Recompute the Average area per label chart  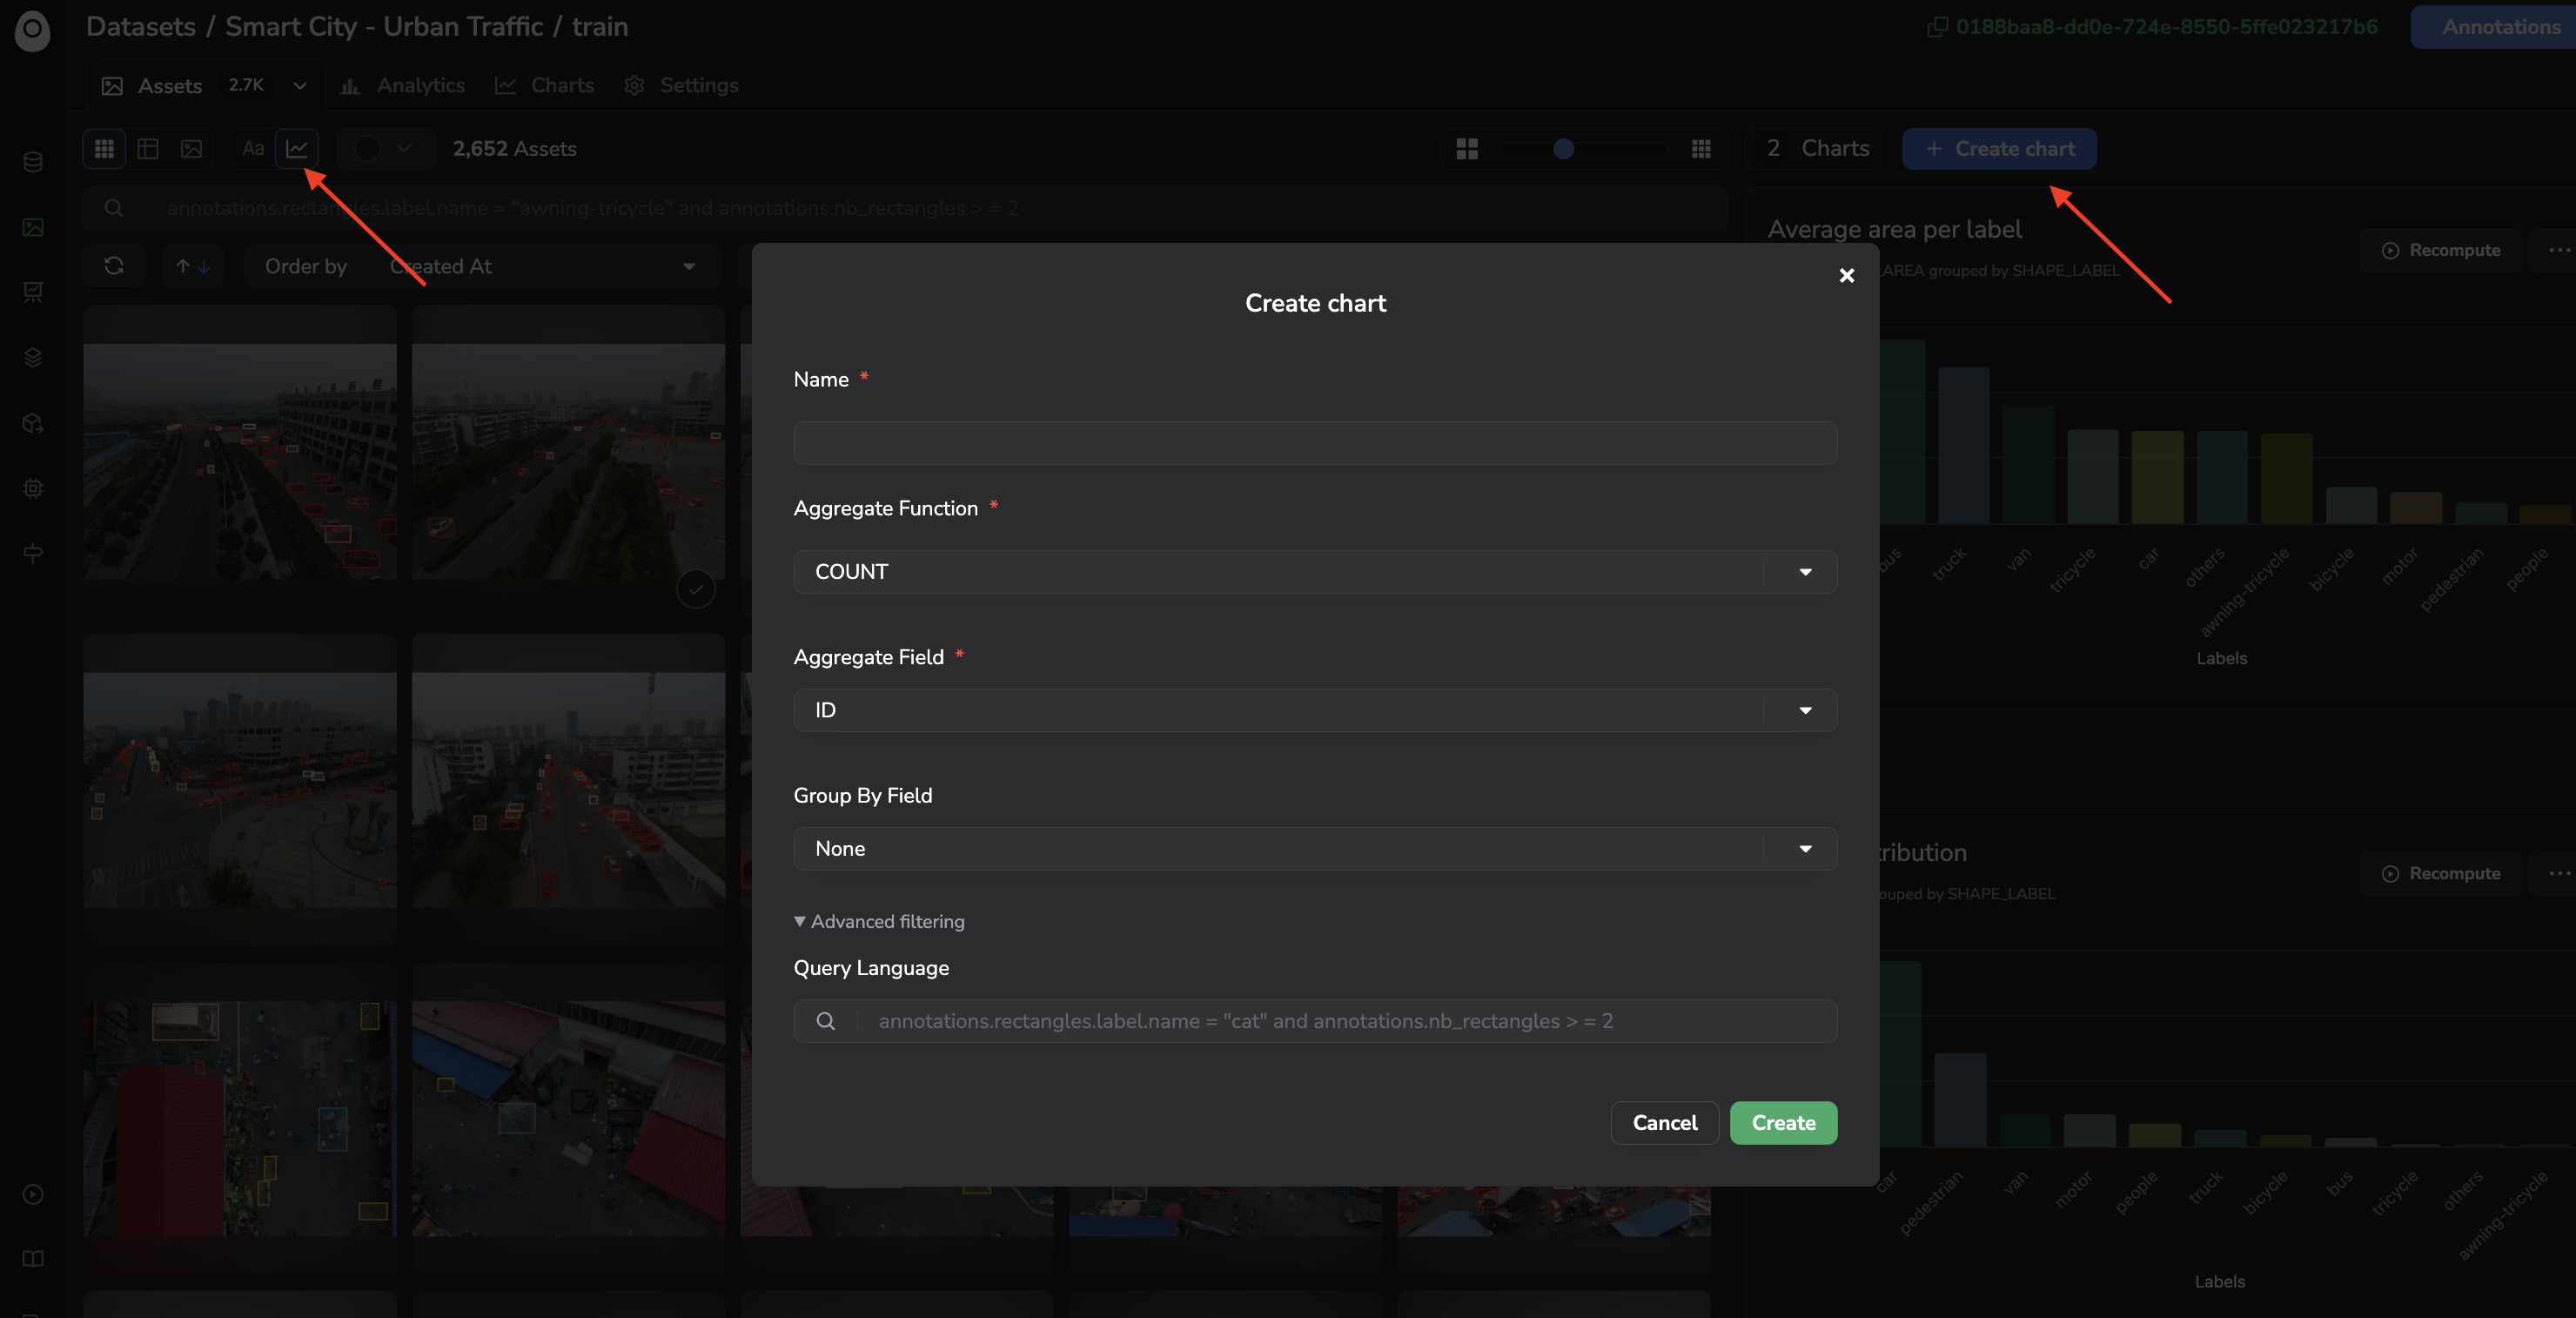point(2441,251)
